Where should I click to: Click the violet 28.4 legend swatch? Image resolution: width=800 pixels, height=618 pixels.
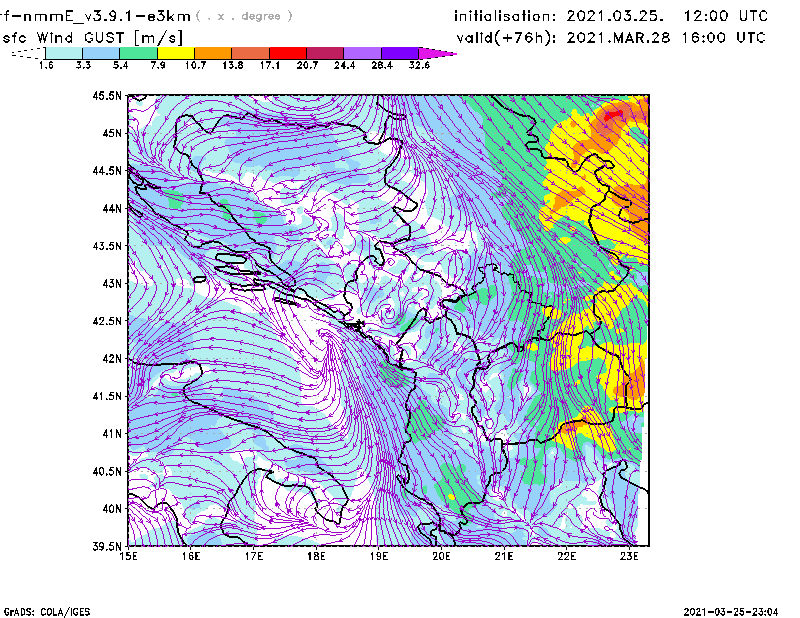[x=400, y=53]
